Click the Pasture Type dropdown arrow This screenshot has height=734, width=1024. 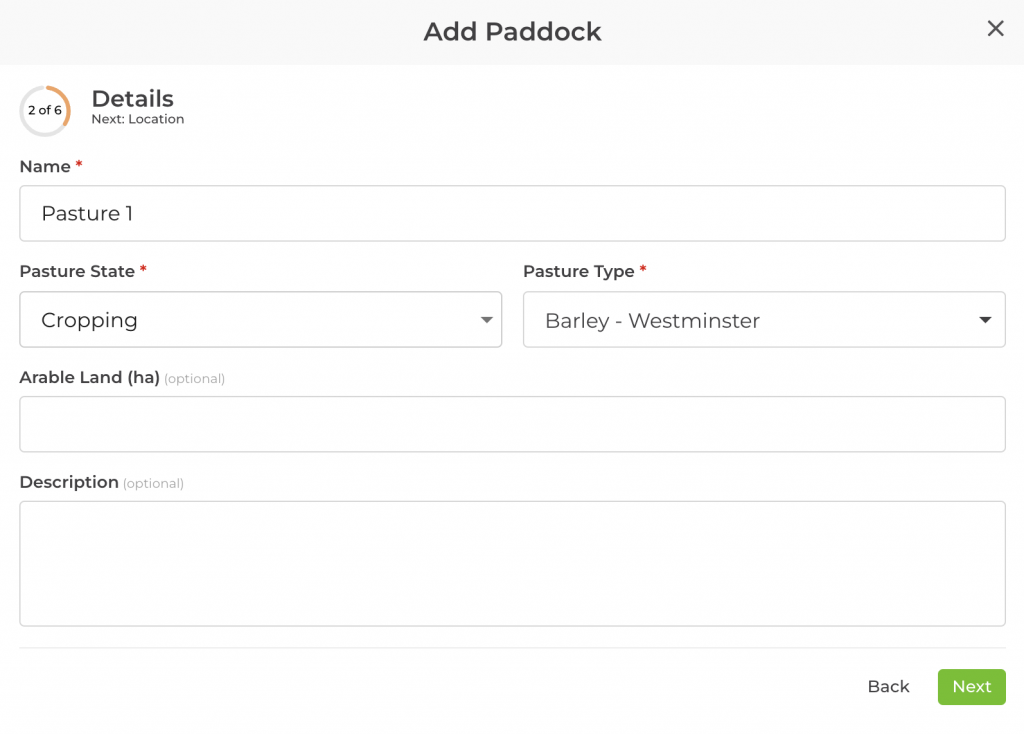pyautogui.click(x=985, y=320)
